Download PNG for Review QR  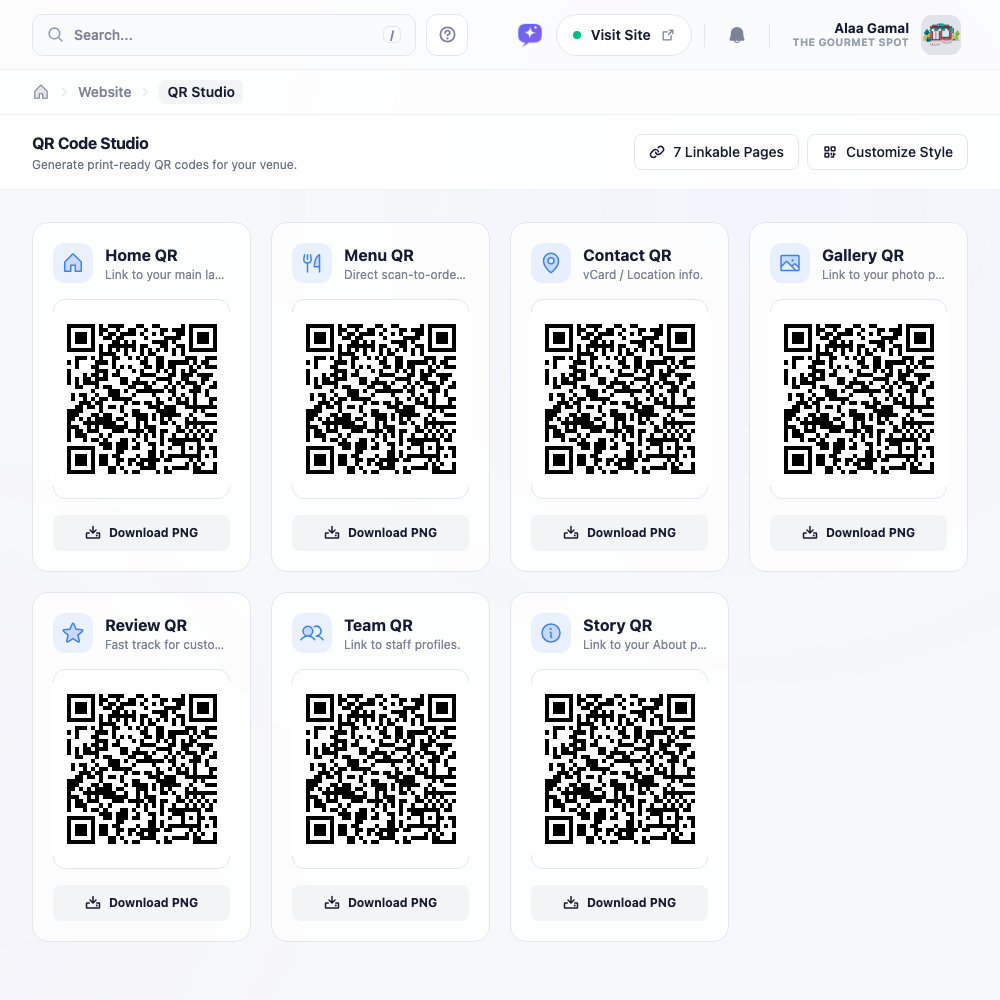coord(142,902)
